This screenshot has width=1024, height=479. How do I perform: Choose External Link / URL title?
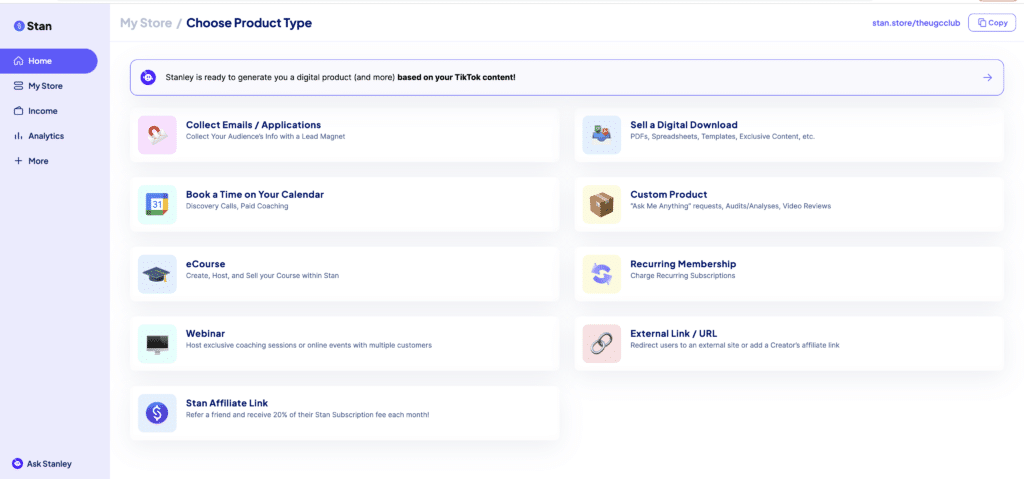pyautogui.click(x=674, y=333)
